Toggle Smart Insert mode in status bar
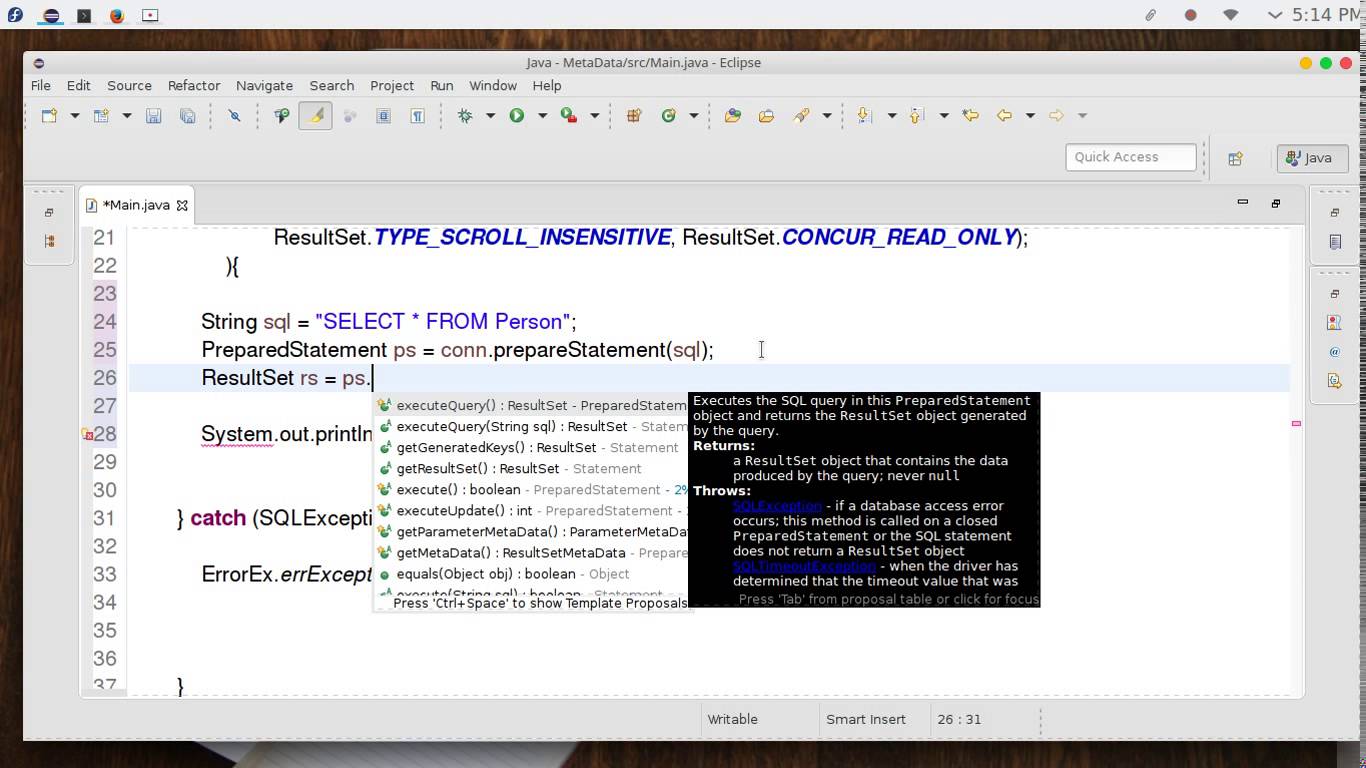The height and width of the screenshot is (768, 1366). click(x=864, y=719)
